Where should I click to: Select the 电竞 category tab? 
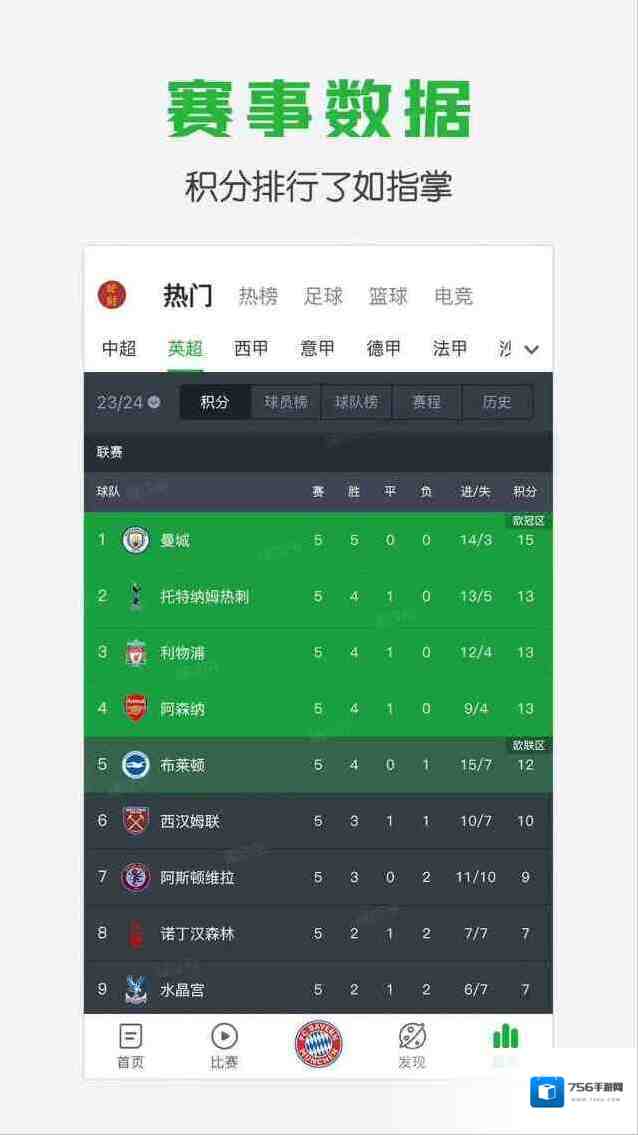(x=453, y=296)
